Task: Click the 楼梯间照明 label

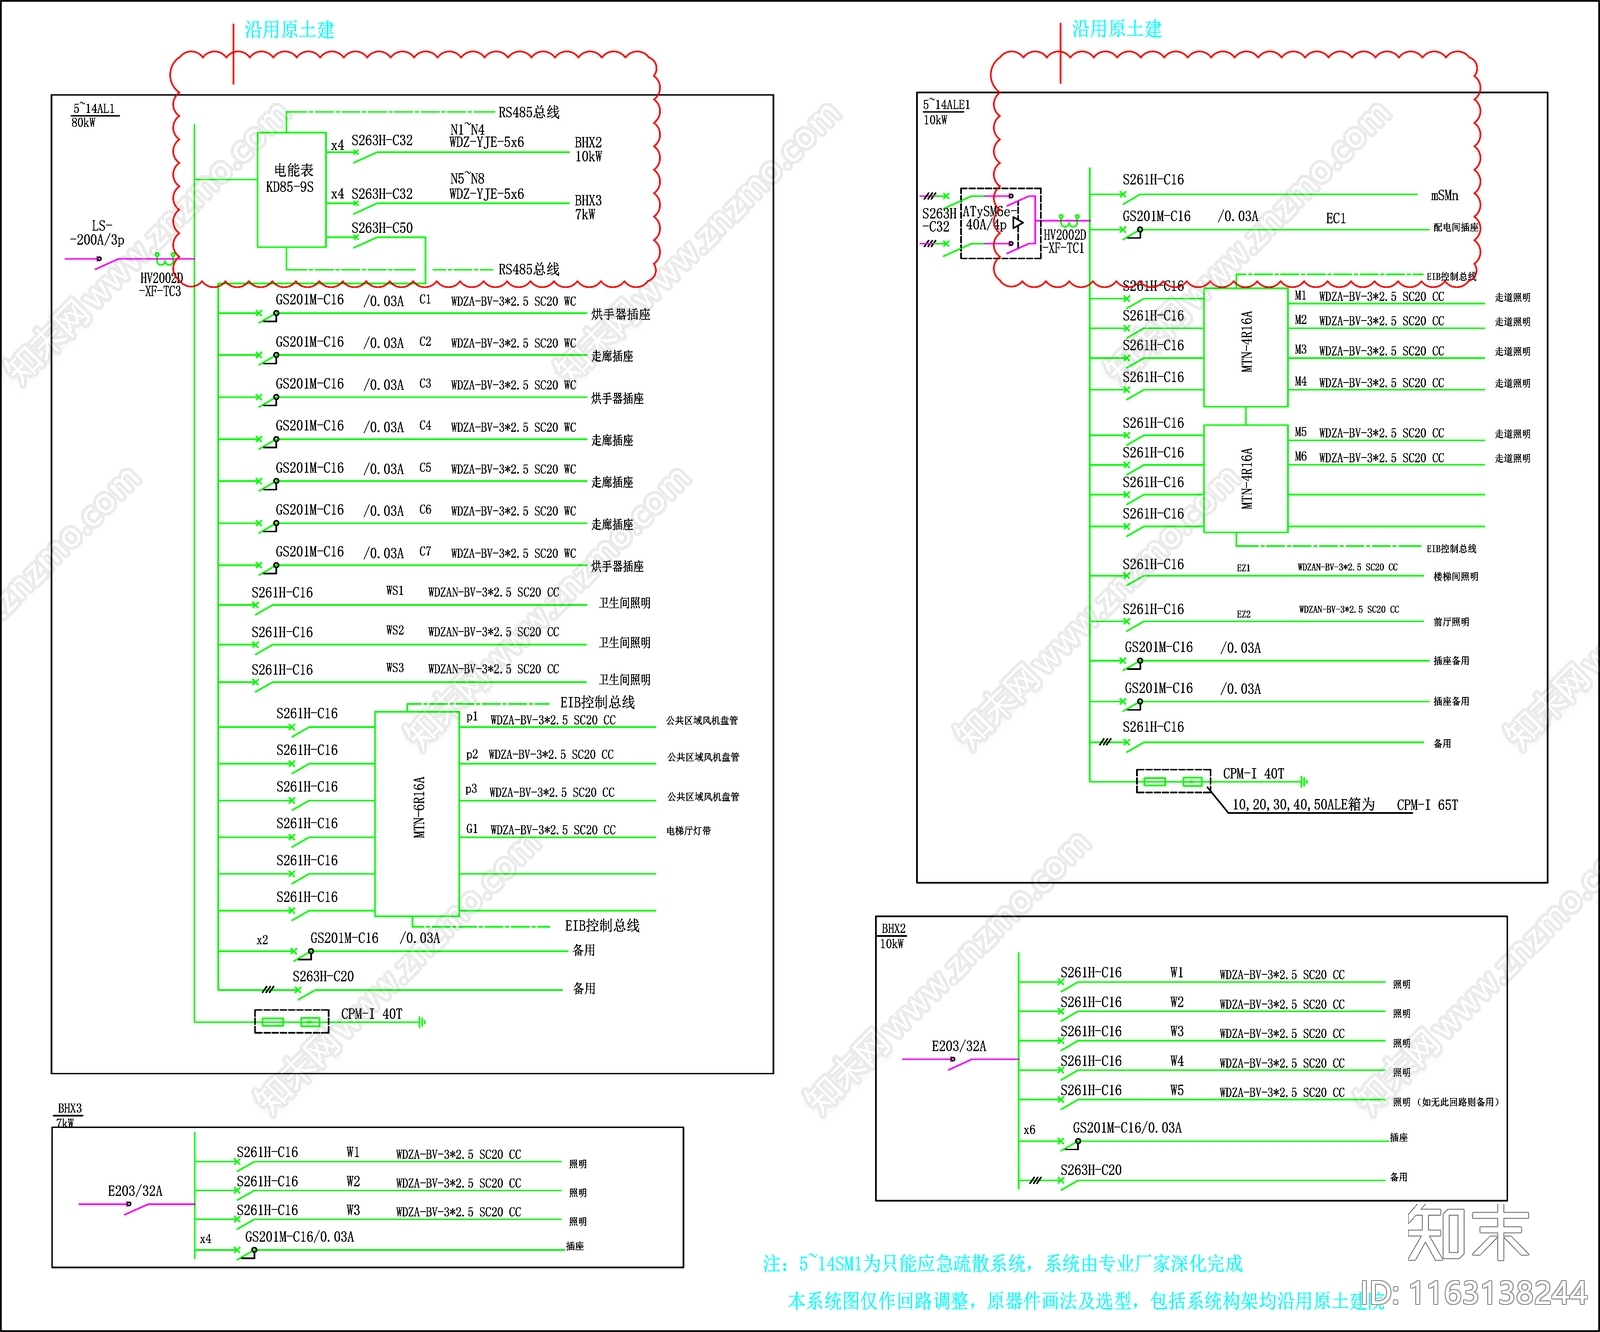Action: coord(1456,577)
